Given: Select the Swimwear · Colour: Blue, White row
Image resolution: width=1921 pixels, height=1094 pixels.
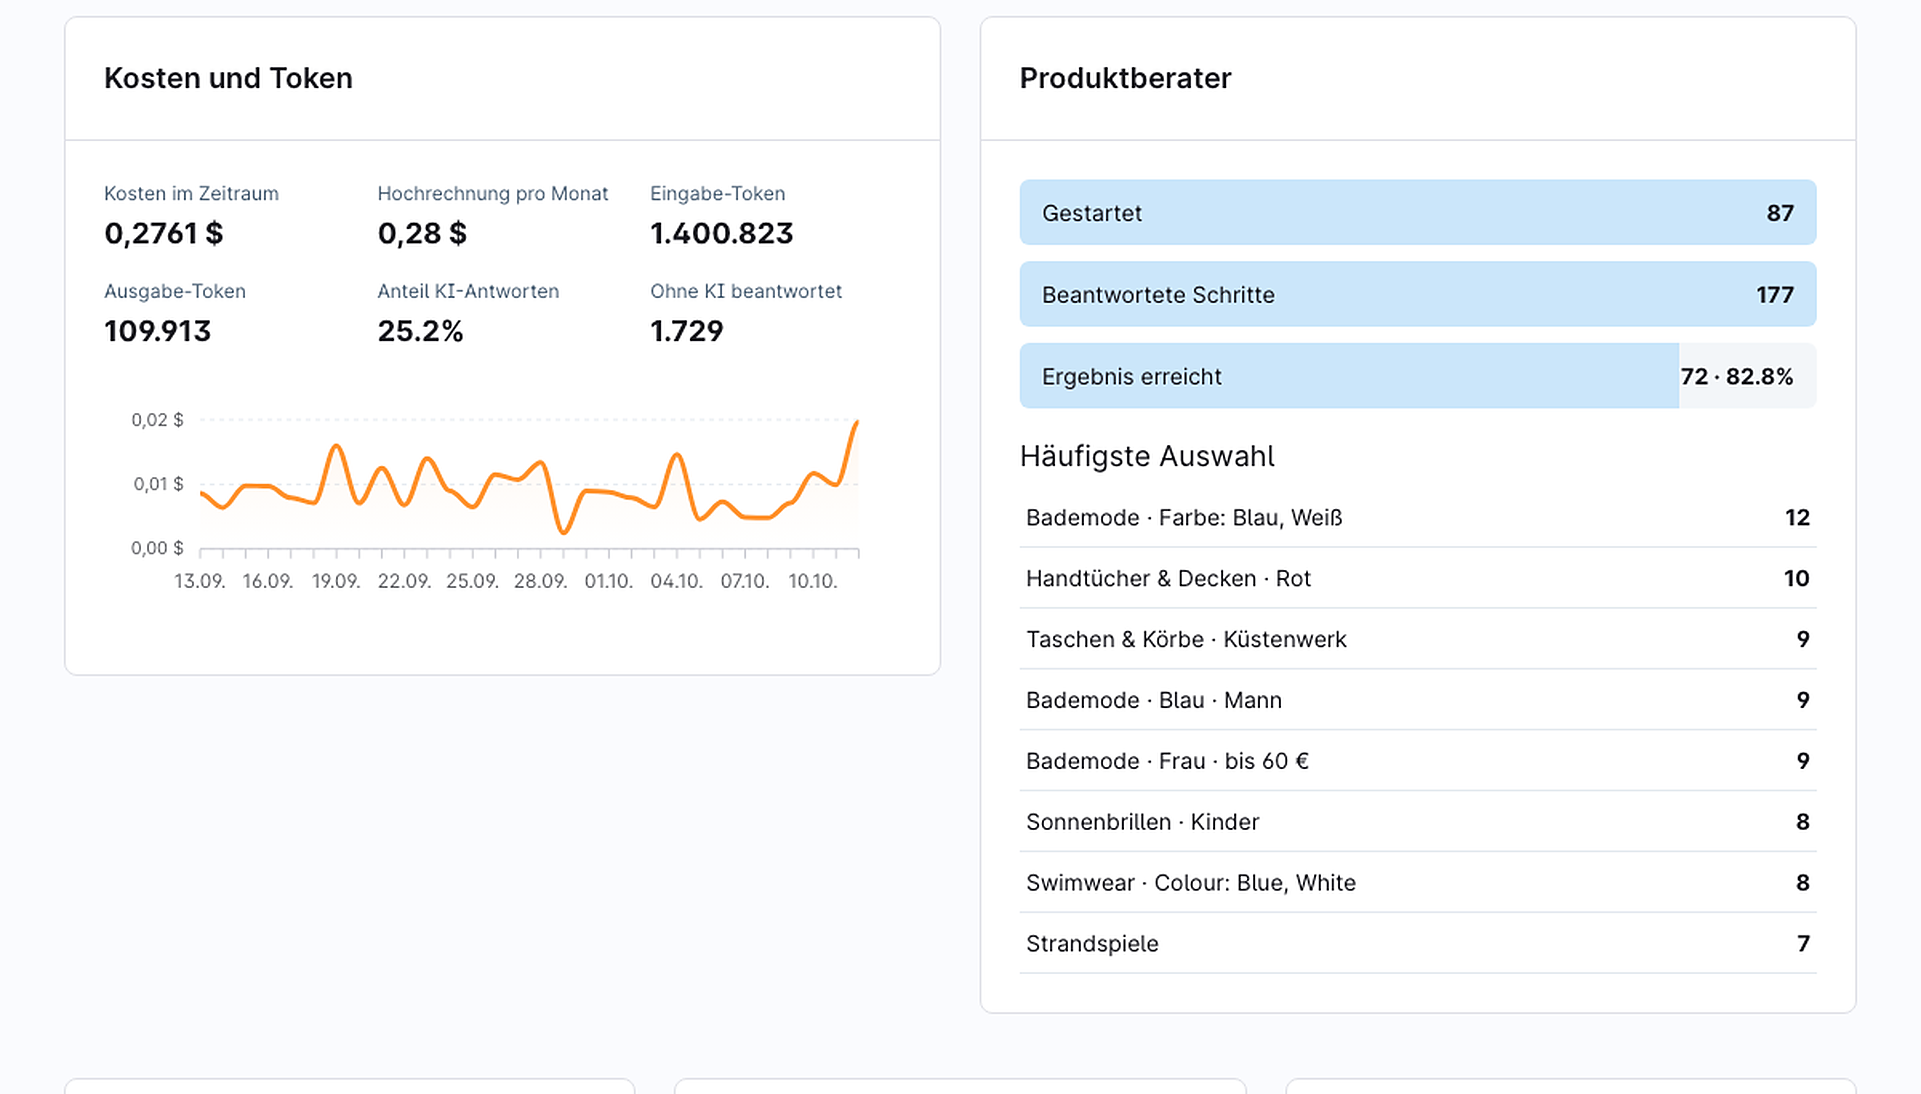Looking at the screenshot, I should (1417, 883).
